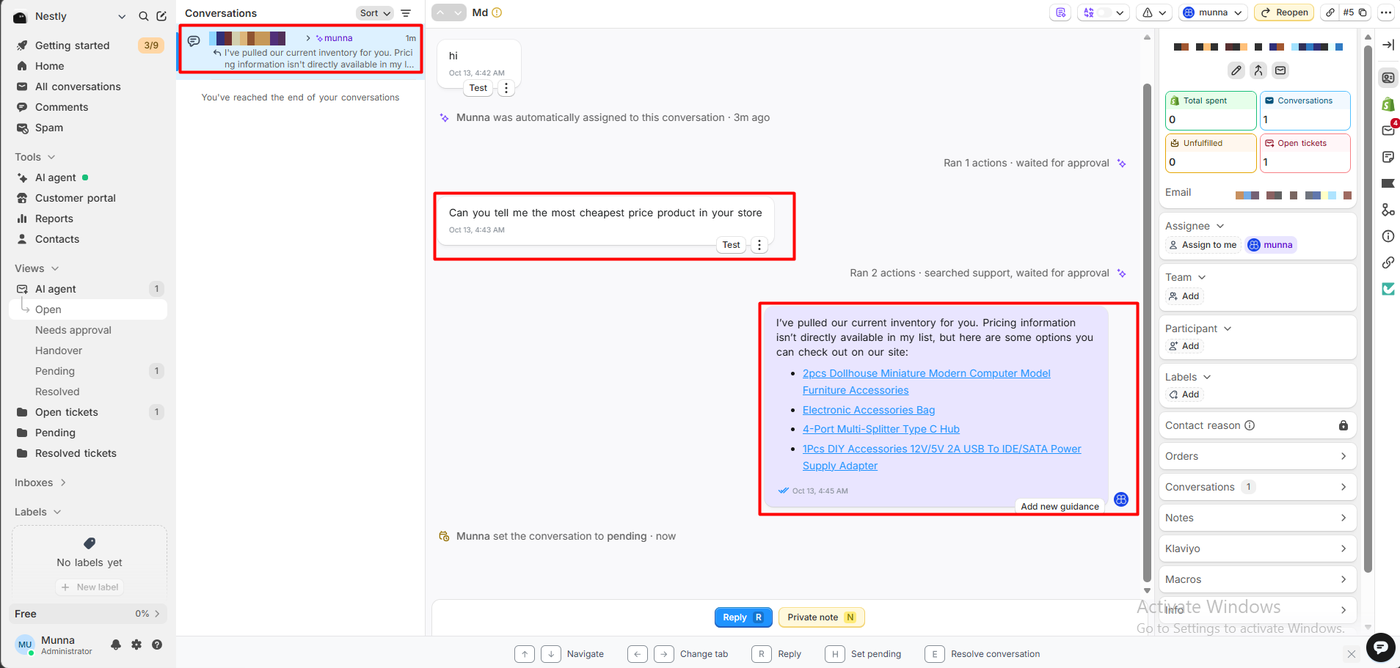Viewport: 1400px width, 668px height.
Task: Select the munna conversation in the list
Action: (x=300, y=50)
